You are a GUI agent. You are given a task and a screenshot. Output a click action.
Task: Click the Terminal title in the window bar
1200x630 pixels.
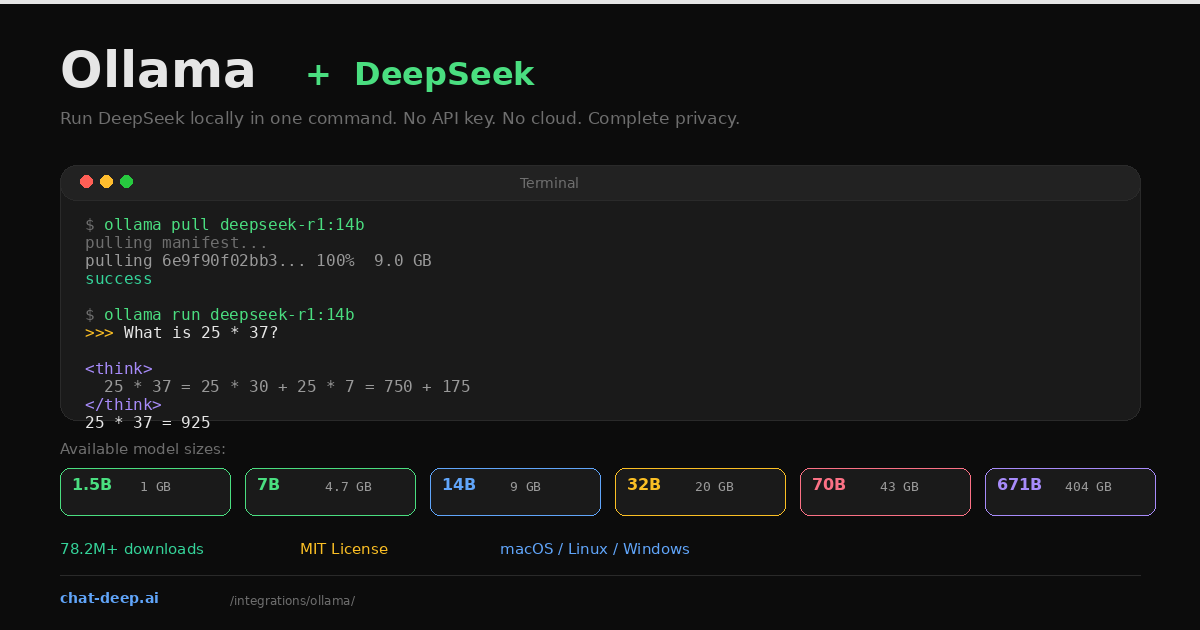point(549,183)
